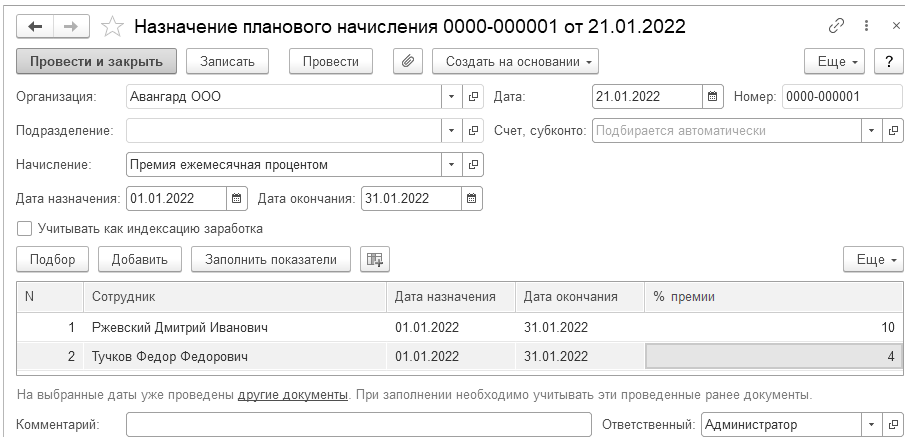Click the table column settings icon

coord(375,259)
